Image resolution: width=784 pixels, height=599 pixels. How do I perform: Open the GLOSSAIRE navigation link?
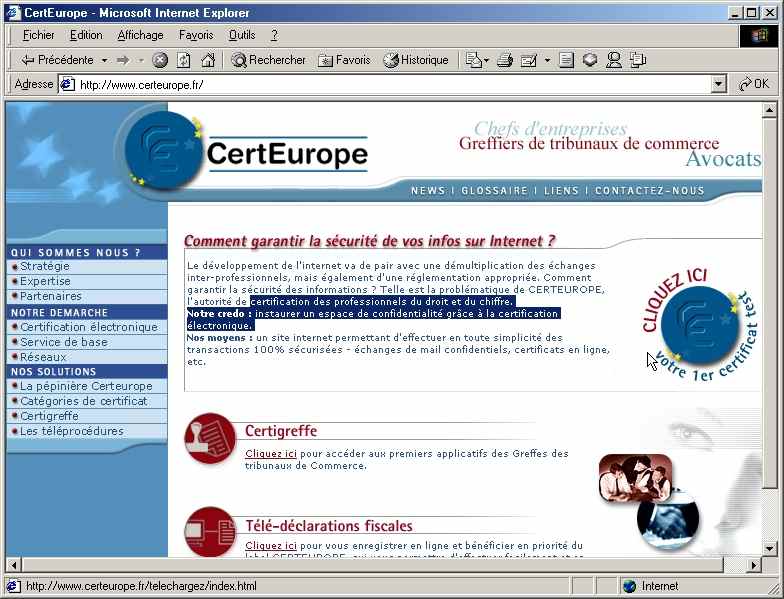[494, 190]
